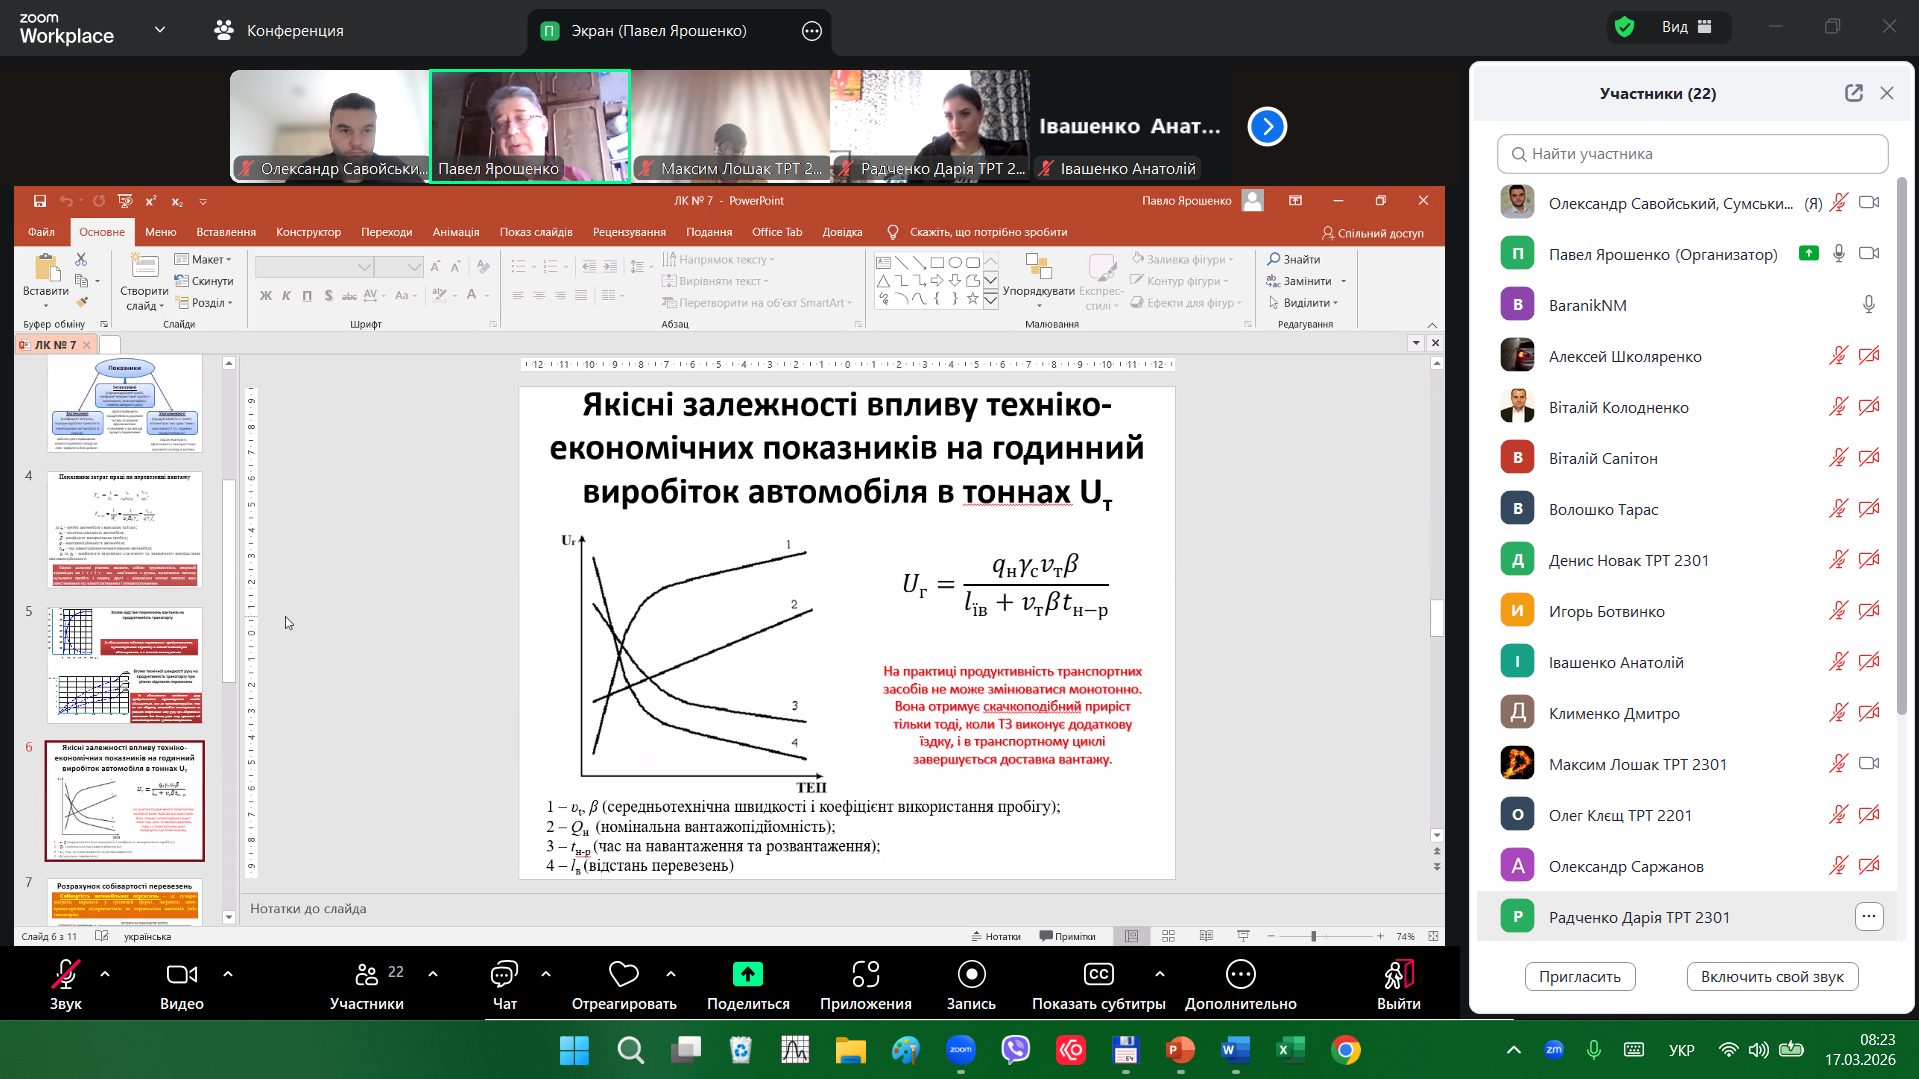Screen dimensions: 1919x1079
Task: Open the Zoom Chat panel icon
Action: (x=504, y=974)
